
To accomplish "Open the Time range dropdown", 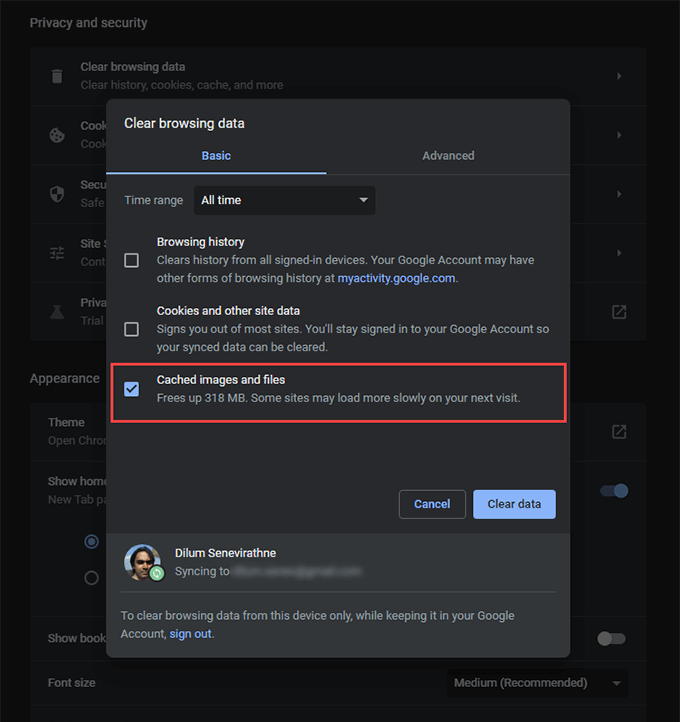I will [284, 200].
